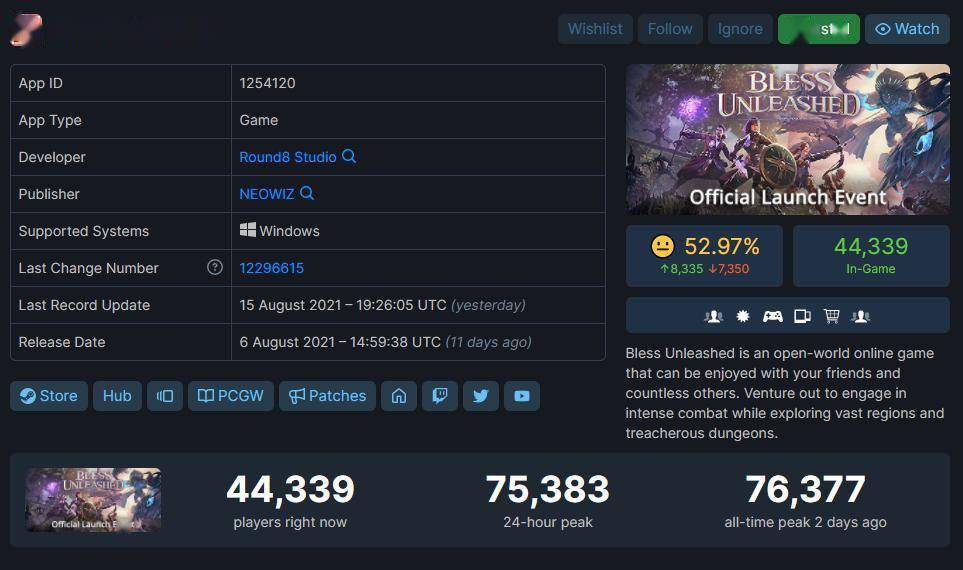Click the Follow button
Image resolution: width=963 pixels, height=570 pixels.
coord(670,29)
